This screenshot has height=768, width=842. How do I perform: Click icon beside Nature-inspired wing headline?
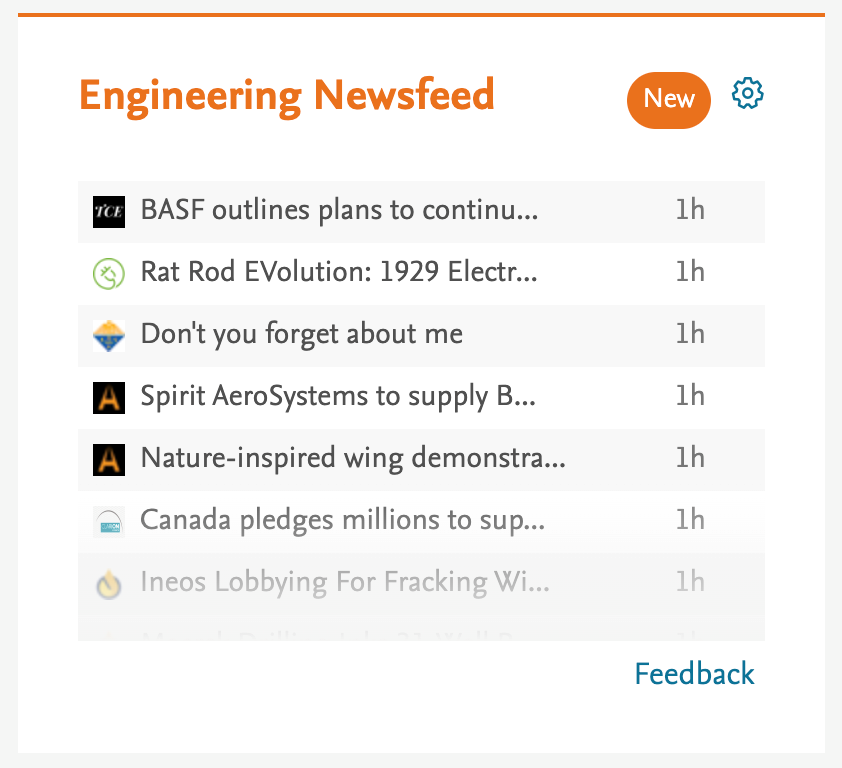[x=109, y=459]
